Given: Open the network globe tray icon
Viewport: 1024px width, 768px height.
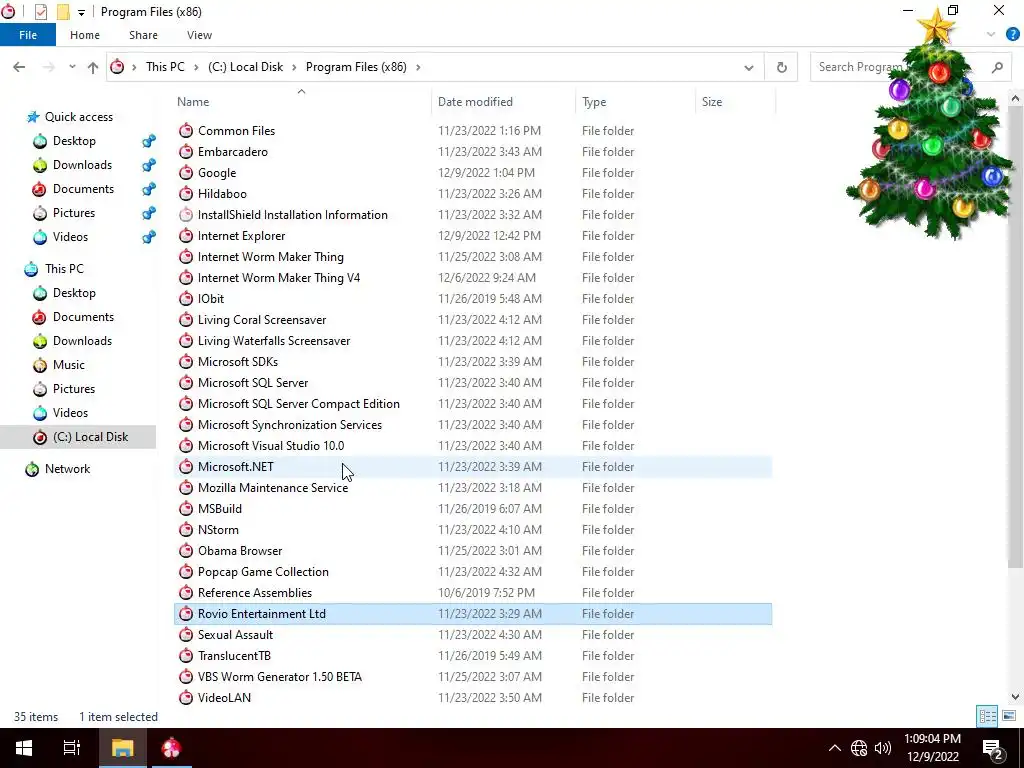Looking at the screenshot, I should (859, 748).
